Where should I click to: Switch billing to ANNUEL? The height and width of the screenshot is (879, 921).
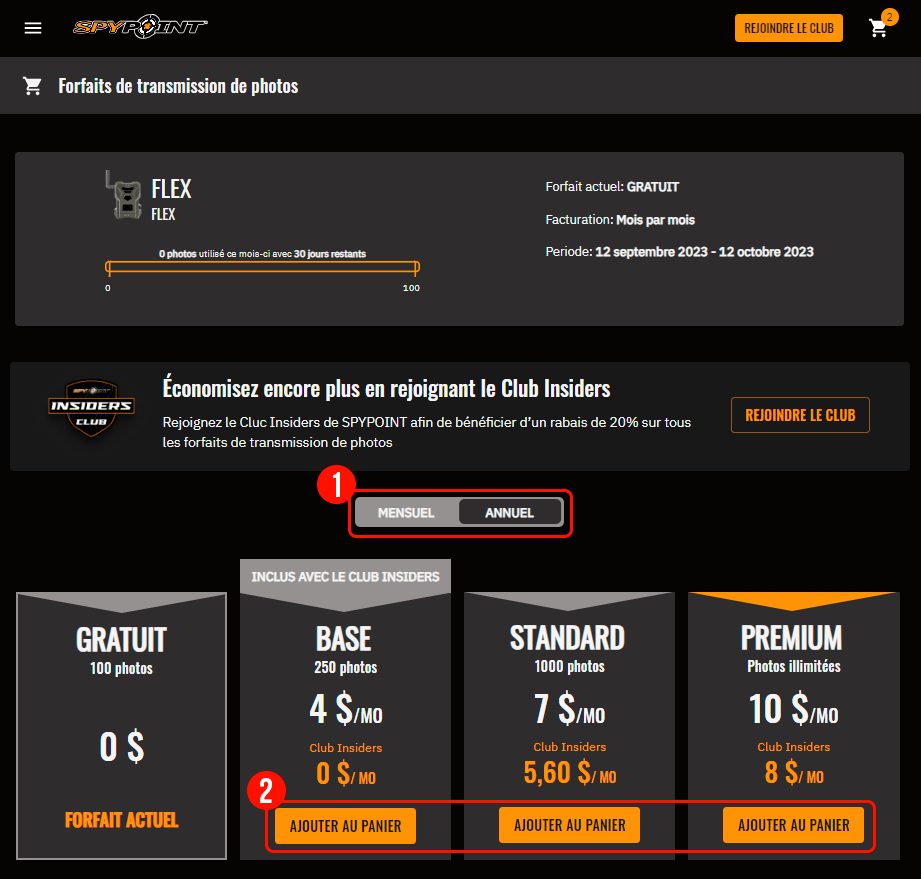tap(509, 513)
